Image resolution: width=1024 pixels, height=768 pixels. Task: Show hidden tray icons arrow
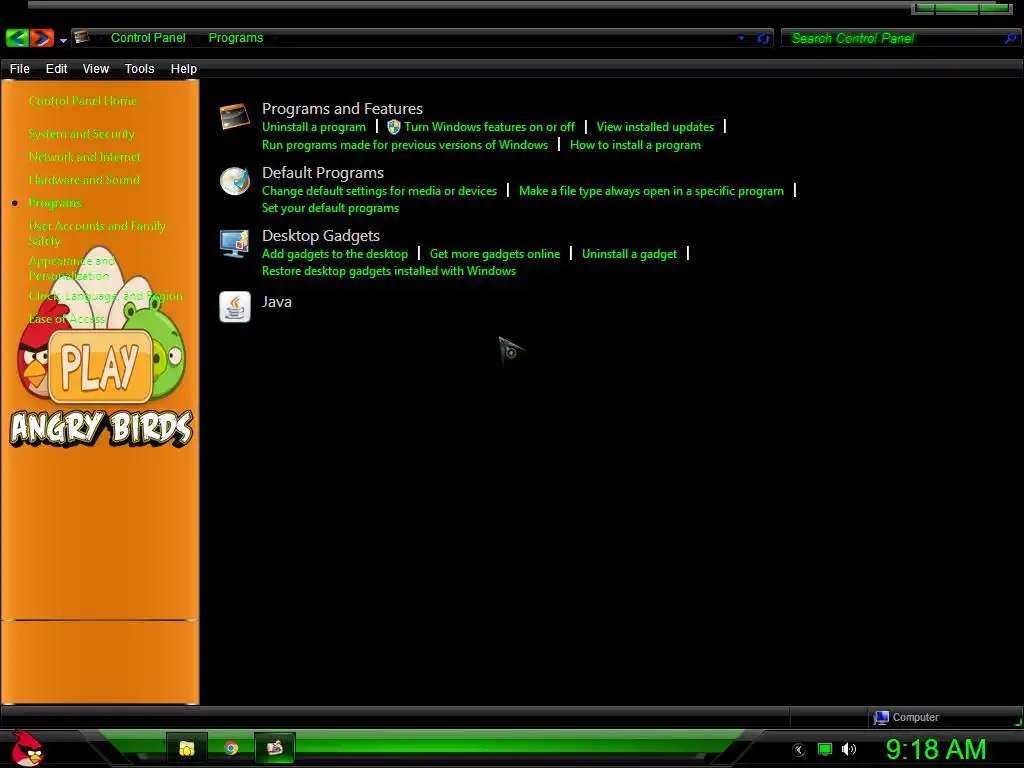(x=799, y=750)
